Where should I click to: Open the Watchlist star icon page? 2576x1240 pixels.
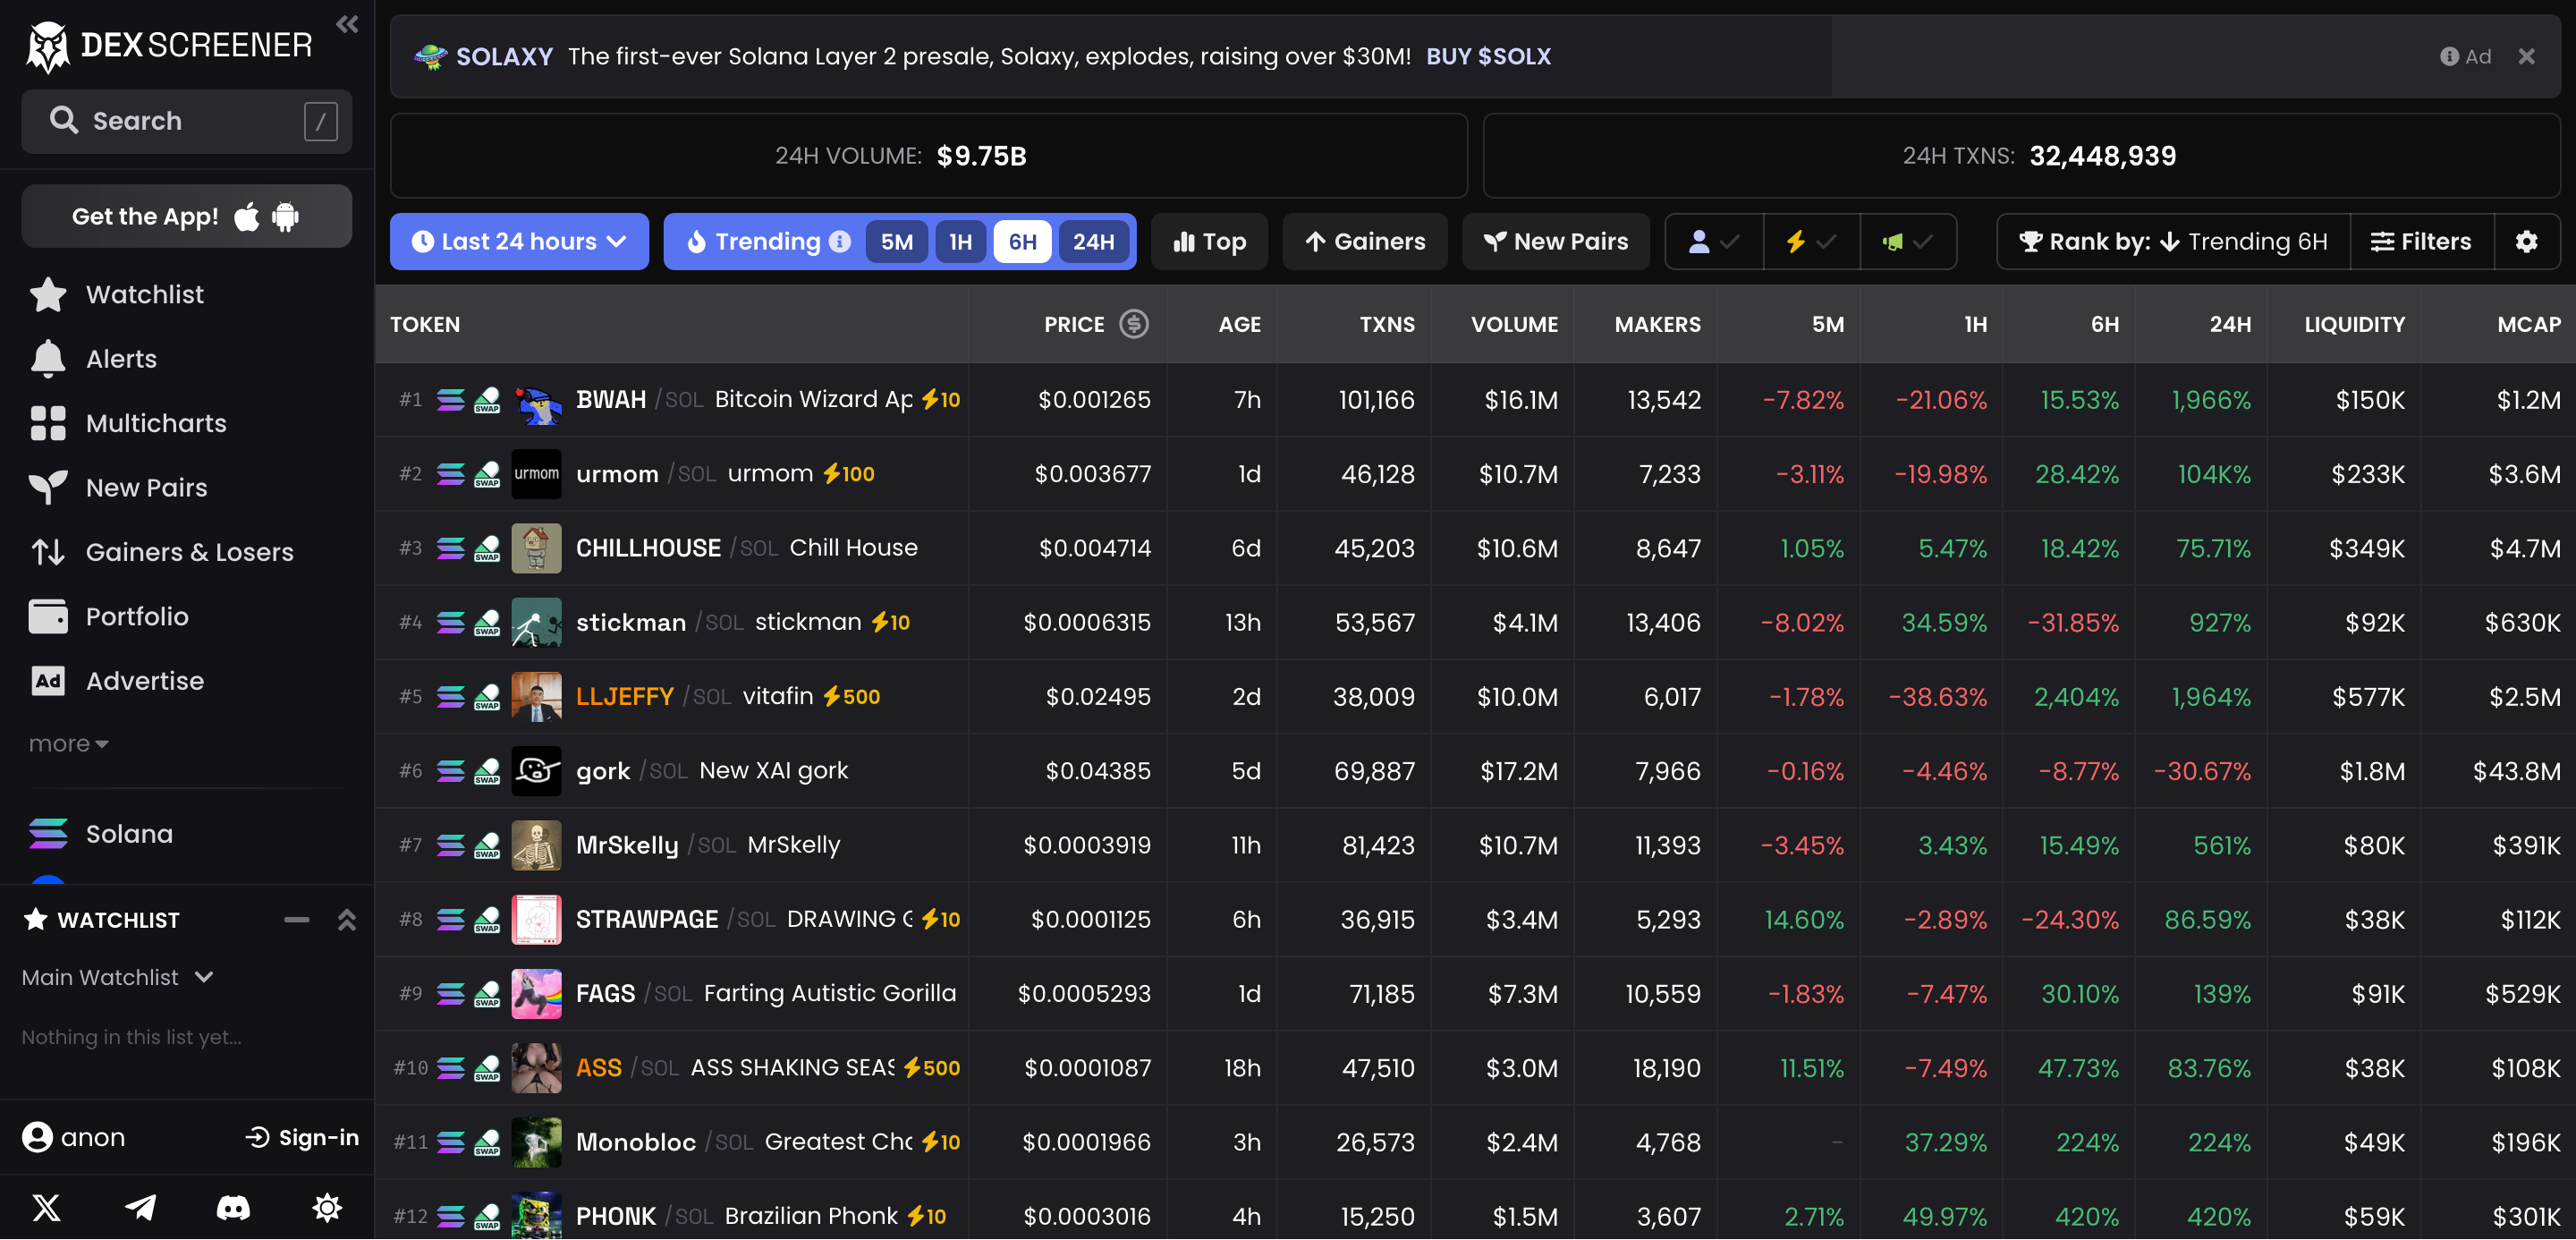coord(48,294)
